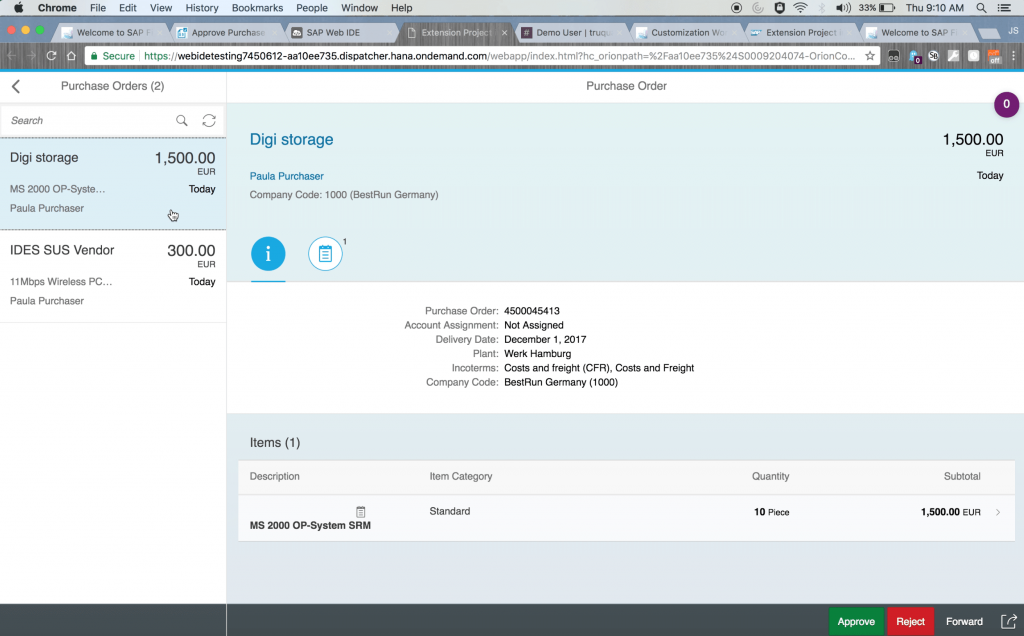
Task: Bookmark page with the star icon
Action: pyautogui.click(x=870, y=56)
